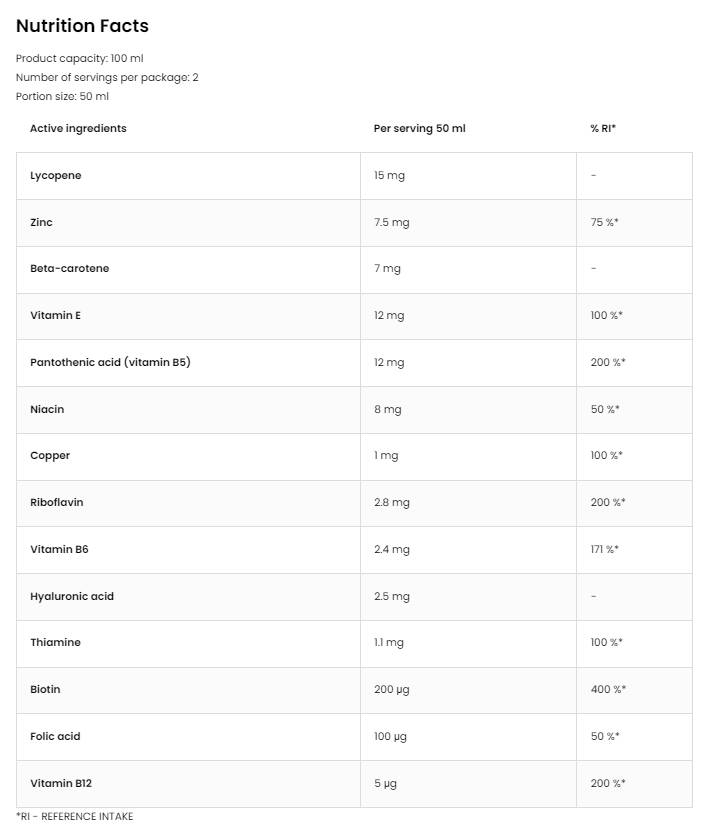Viewport: 709px width, 835px height.
Task: Click the Copper row label
Action: [x=50, y=456]
